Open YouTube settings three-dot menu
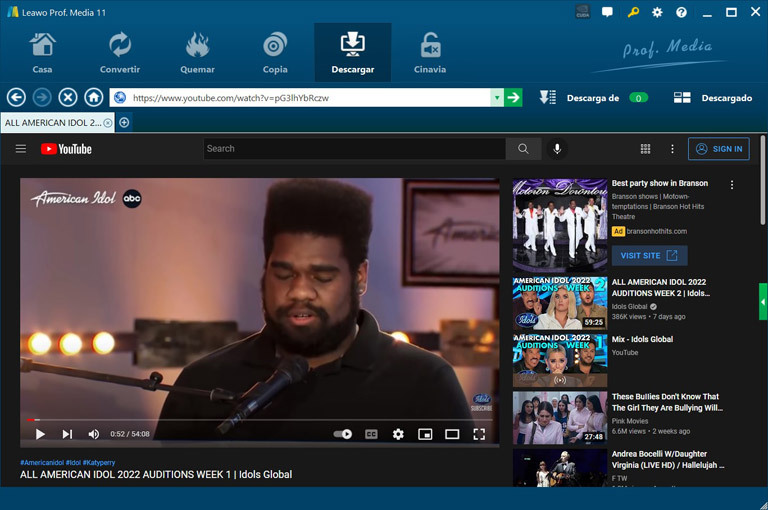This screenshot has width=768, height=510. pyautogui.click(x=672, y=149)
